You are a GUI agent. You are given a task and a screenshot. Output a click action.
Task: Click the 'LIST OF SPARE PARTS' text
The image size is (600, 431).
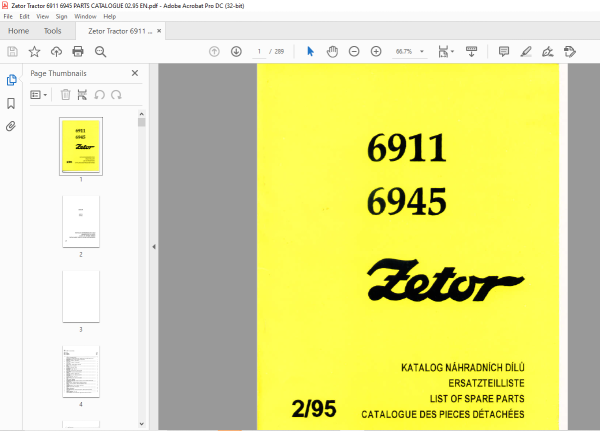tap(477, 399)
